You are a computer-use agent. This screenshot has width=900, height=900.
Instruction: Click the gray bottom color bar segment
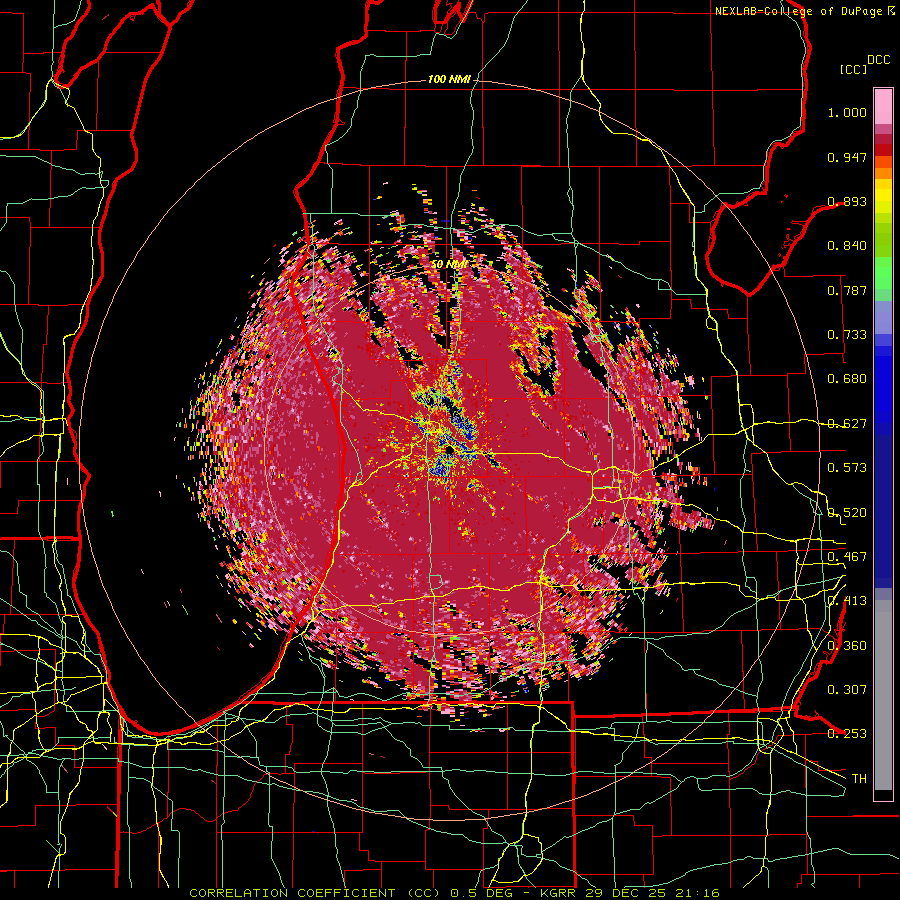point(883,695)
